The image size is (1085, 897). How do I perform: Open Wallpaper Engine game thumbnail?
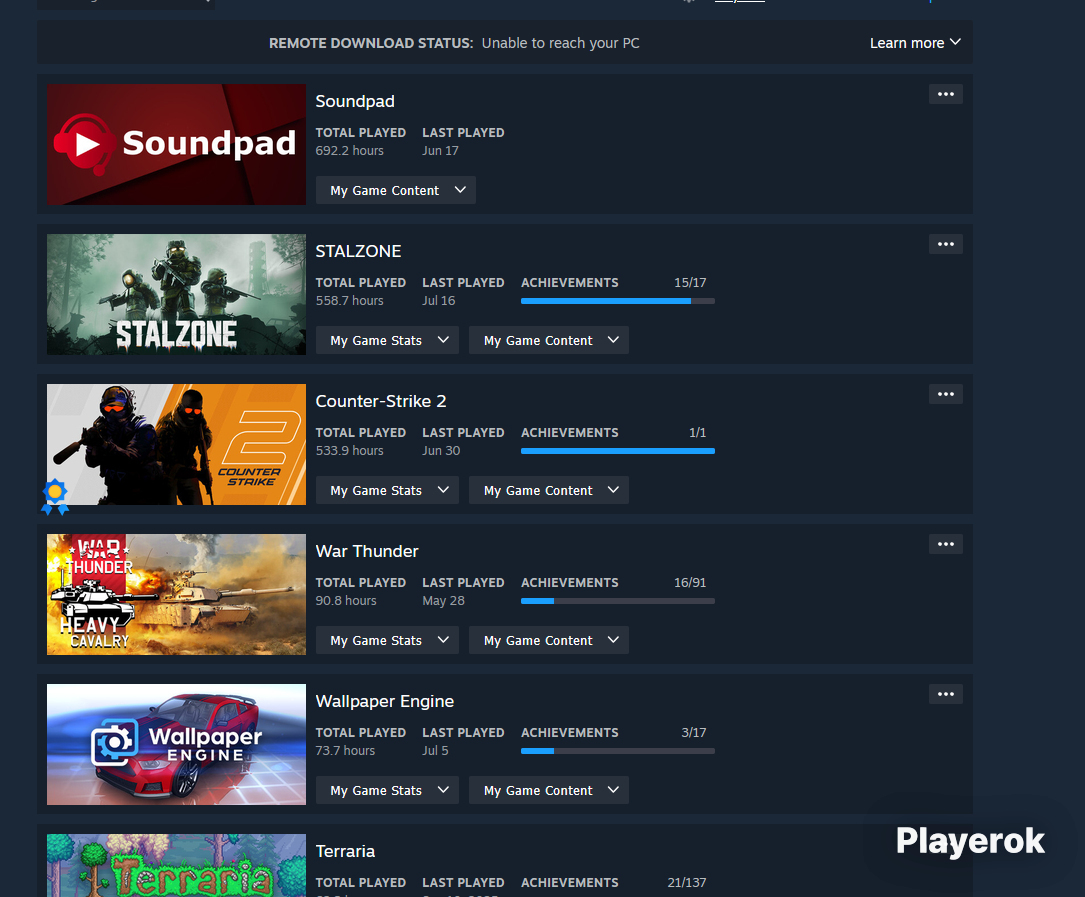click(x=176, y=745)
